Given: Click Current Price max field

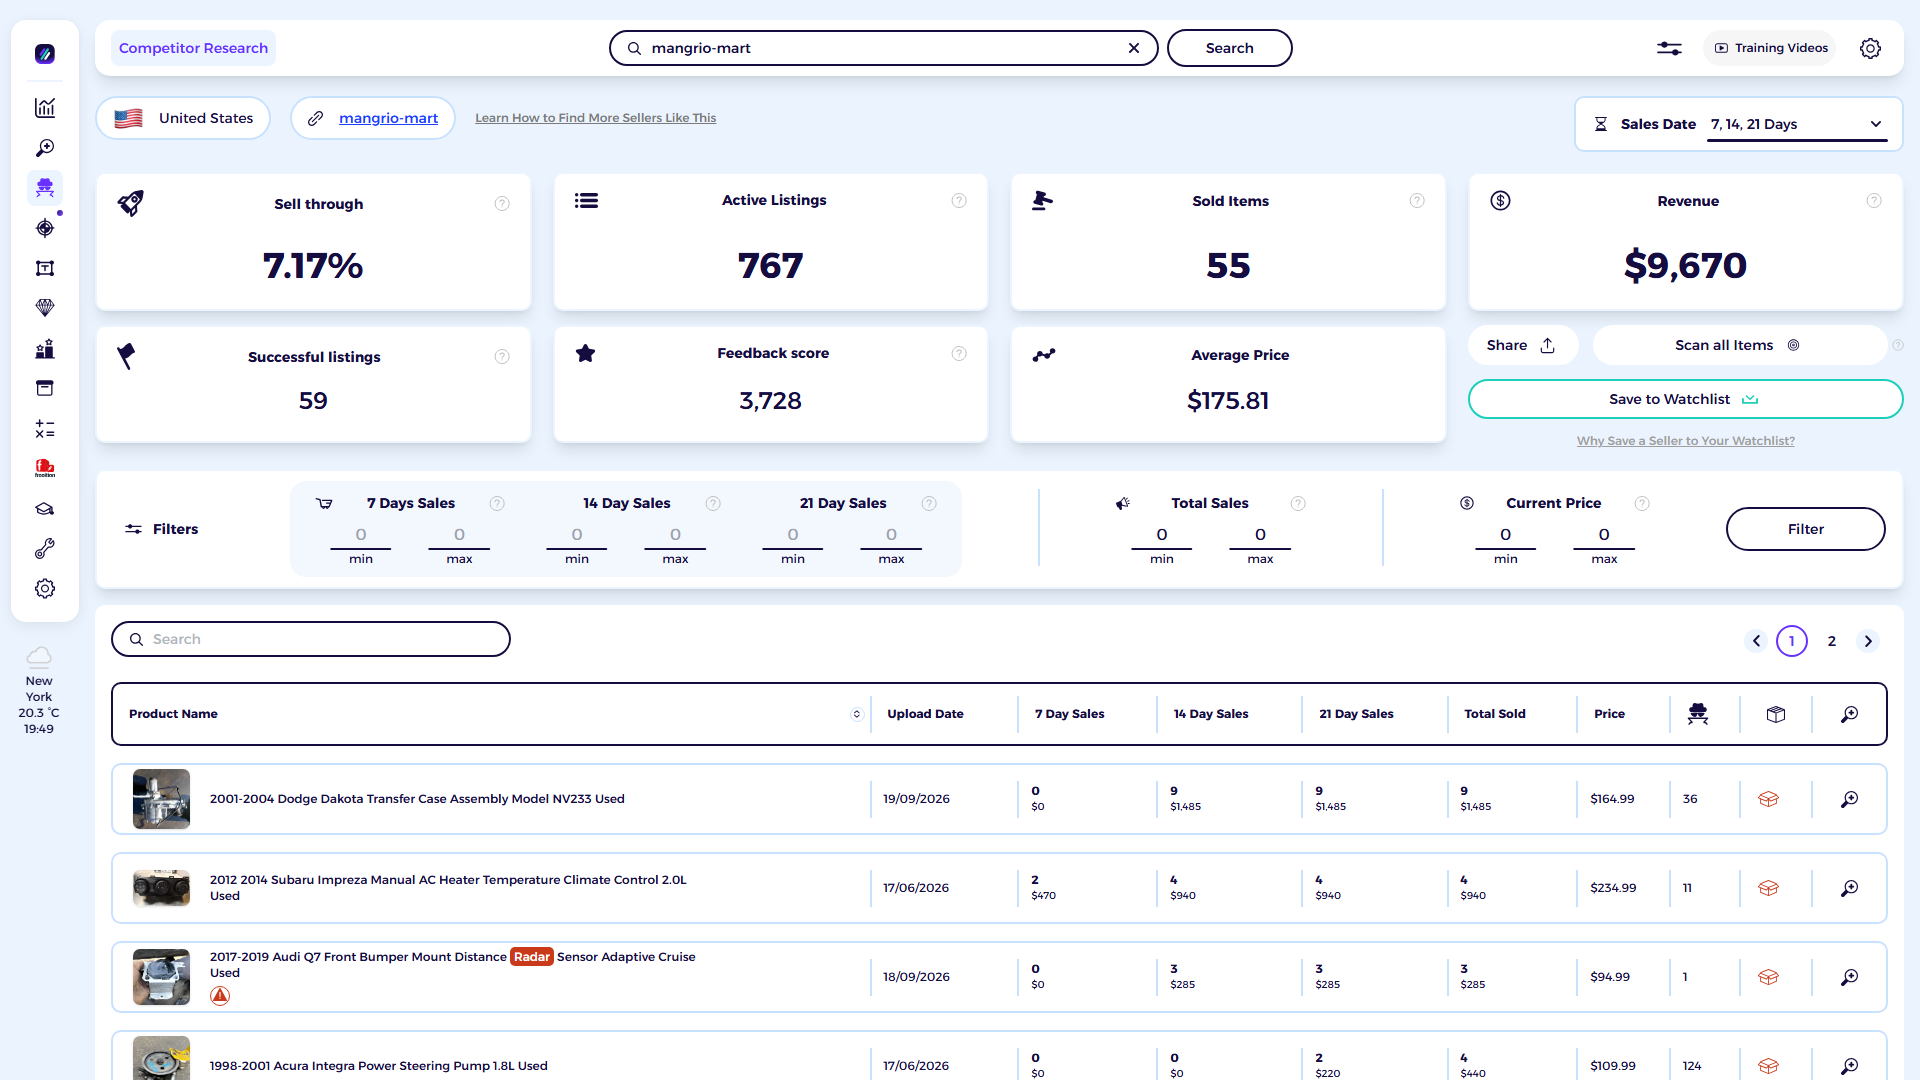Looking at the screenshot, I should [x=1604, y=536].
